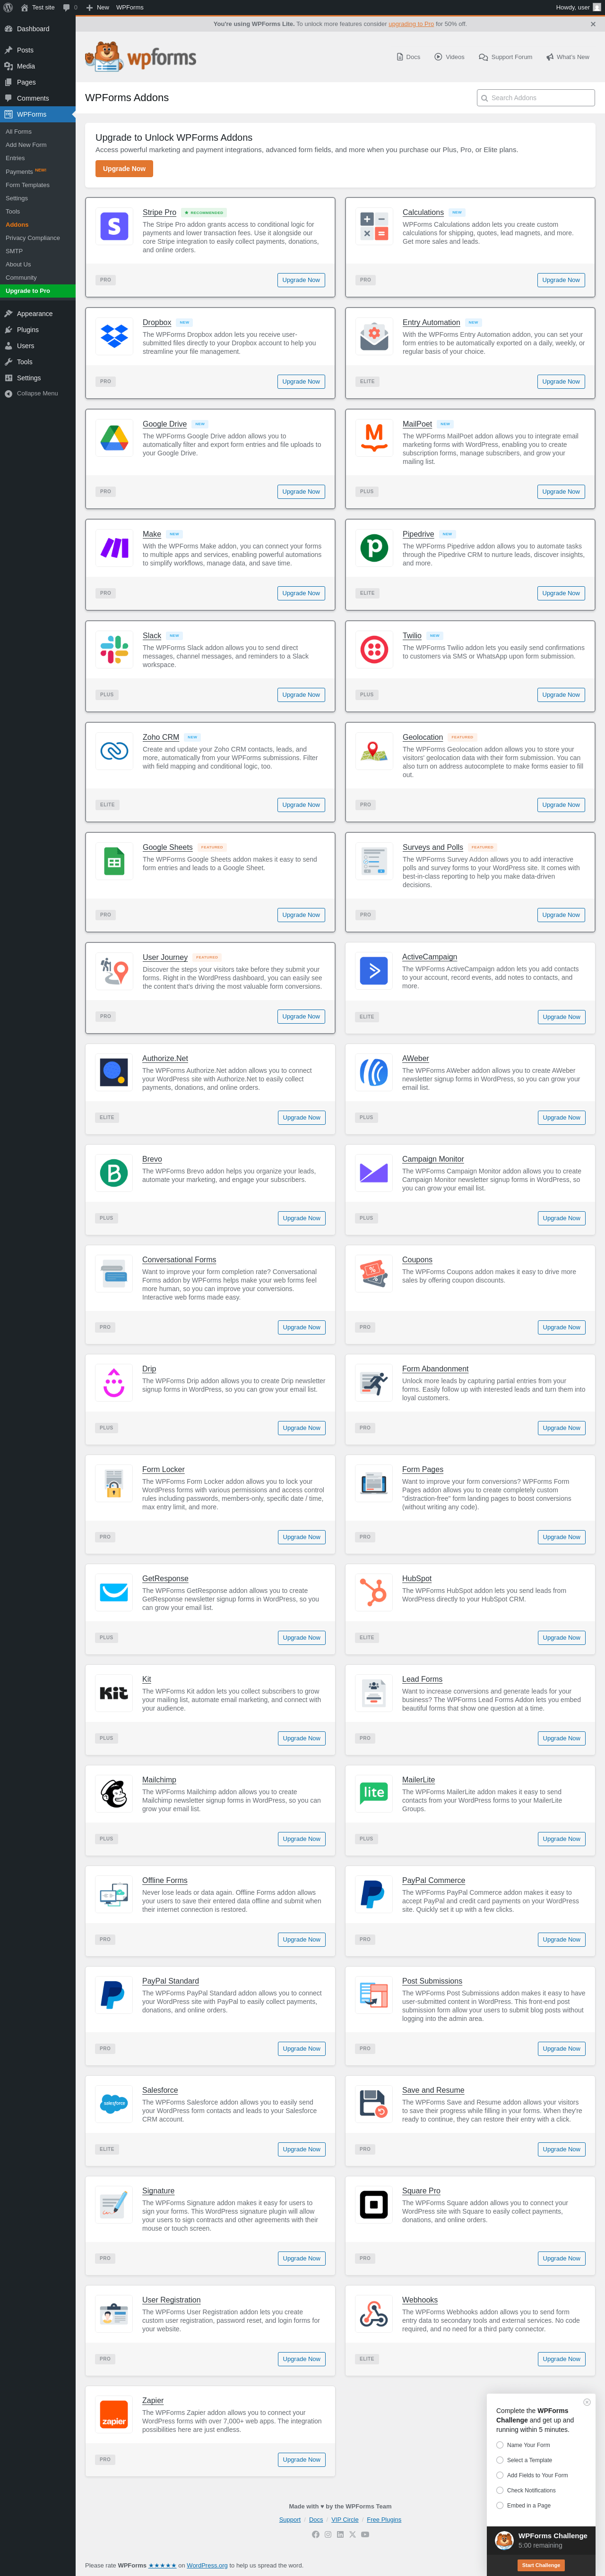This screenshot has width=605, height=2576.
Task: Dismiss the WPForms Challenge popup
Action: click(587, 2402)
